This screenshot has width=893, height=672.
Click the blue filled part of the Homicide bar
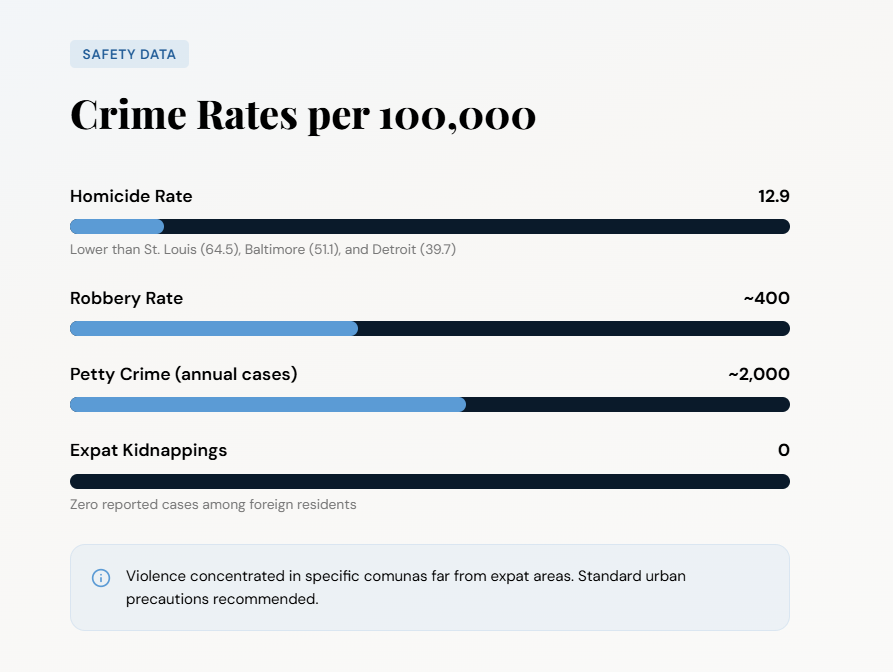coord(116,226)
